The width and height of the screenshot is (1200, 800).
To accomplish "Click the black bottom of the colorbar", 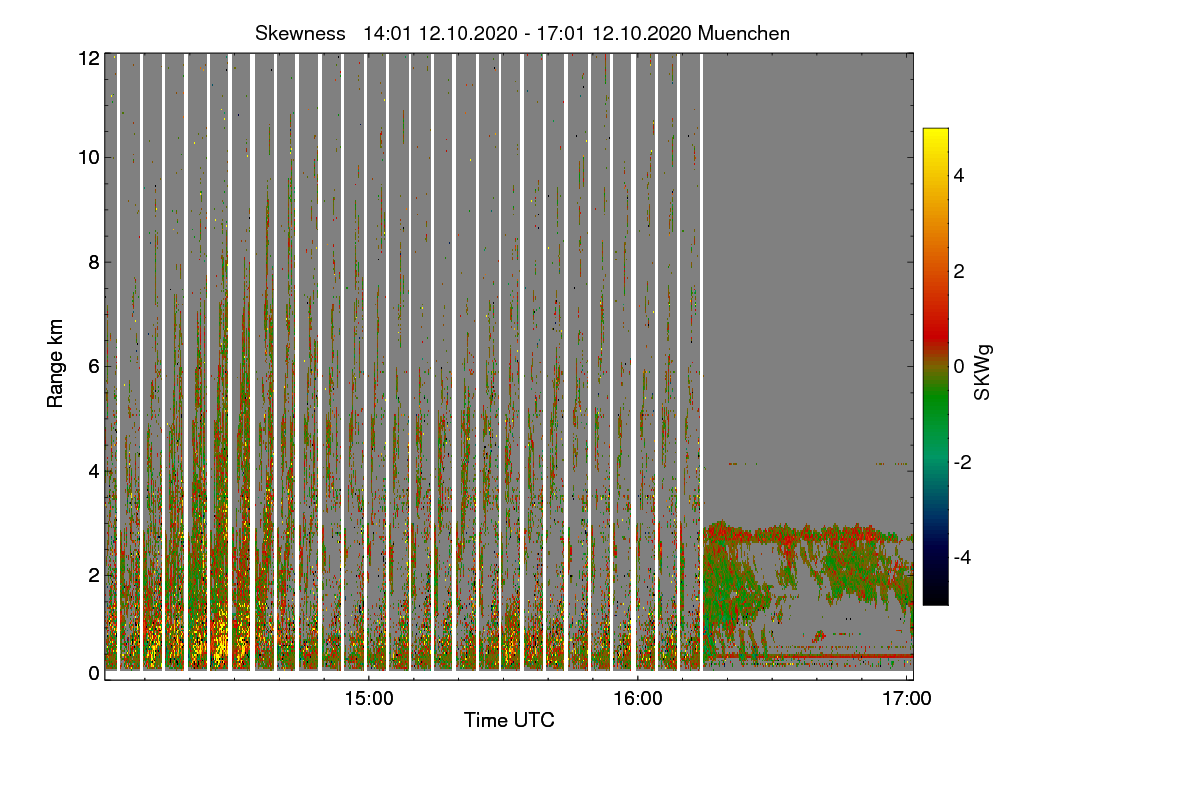I will tap(935, 592).
